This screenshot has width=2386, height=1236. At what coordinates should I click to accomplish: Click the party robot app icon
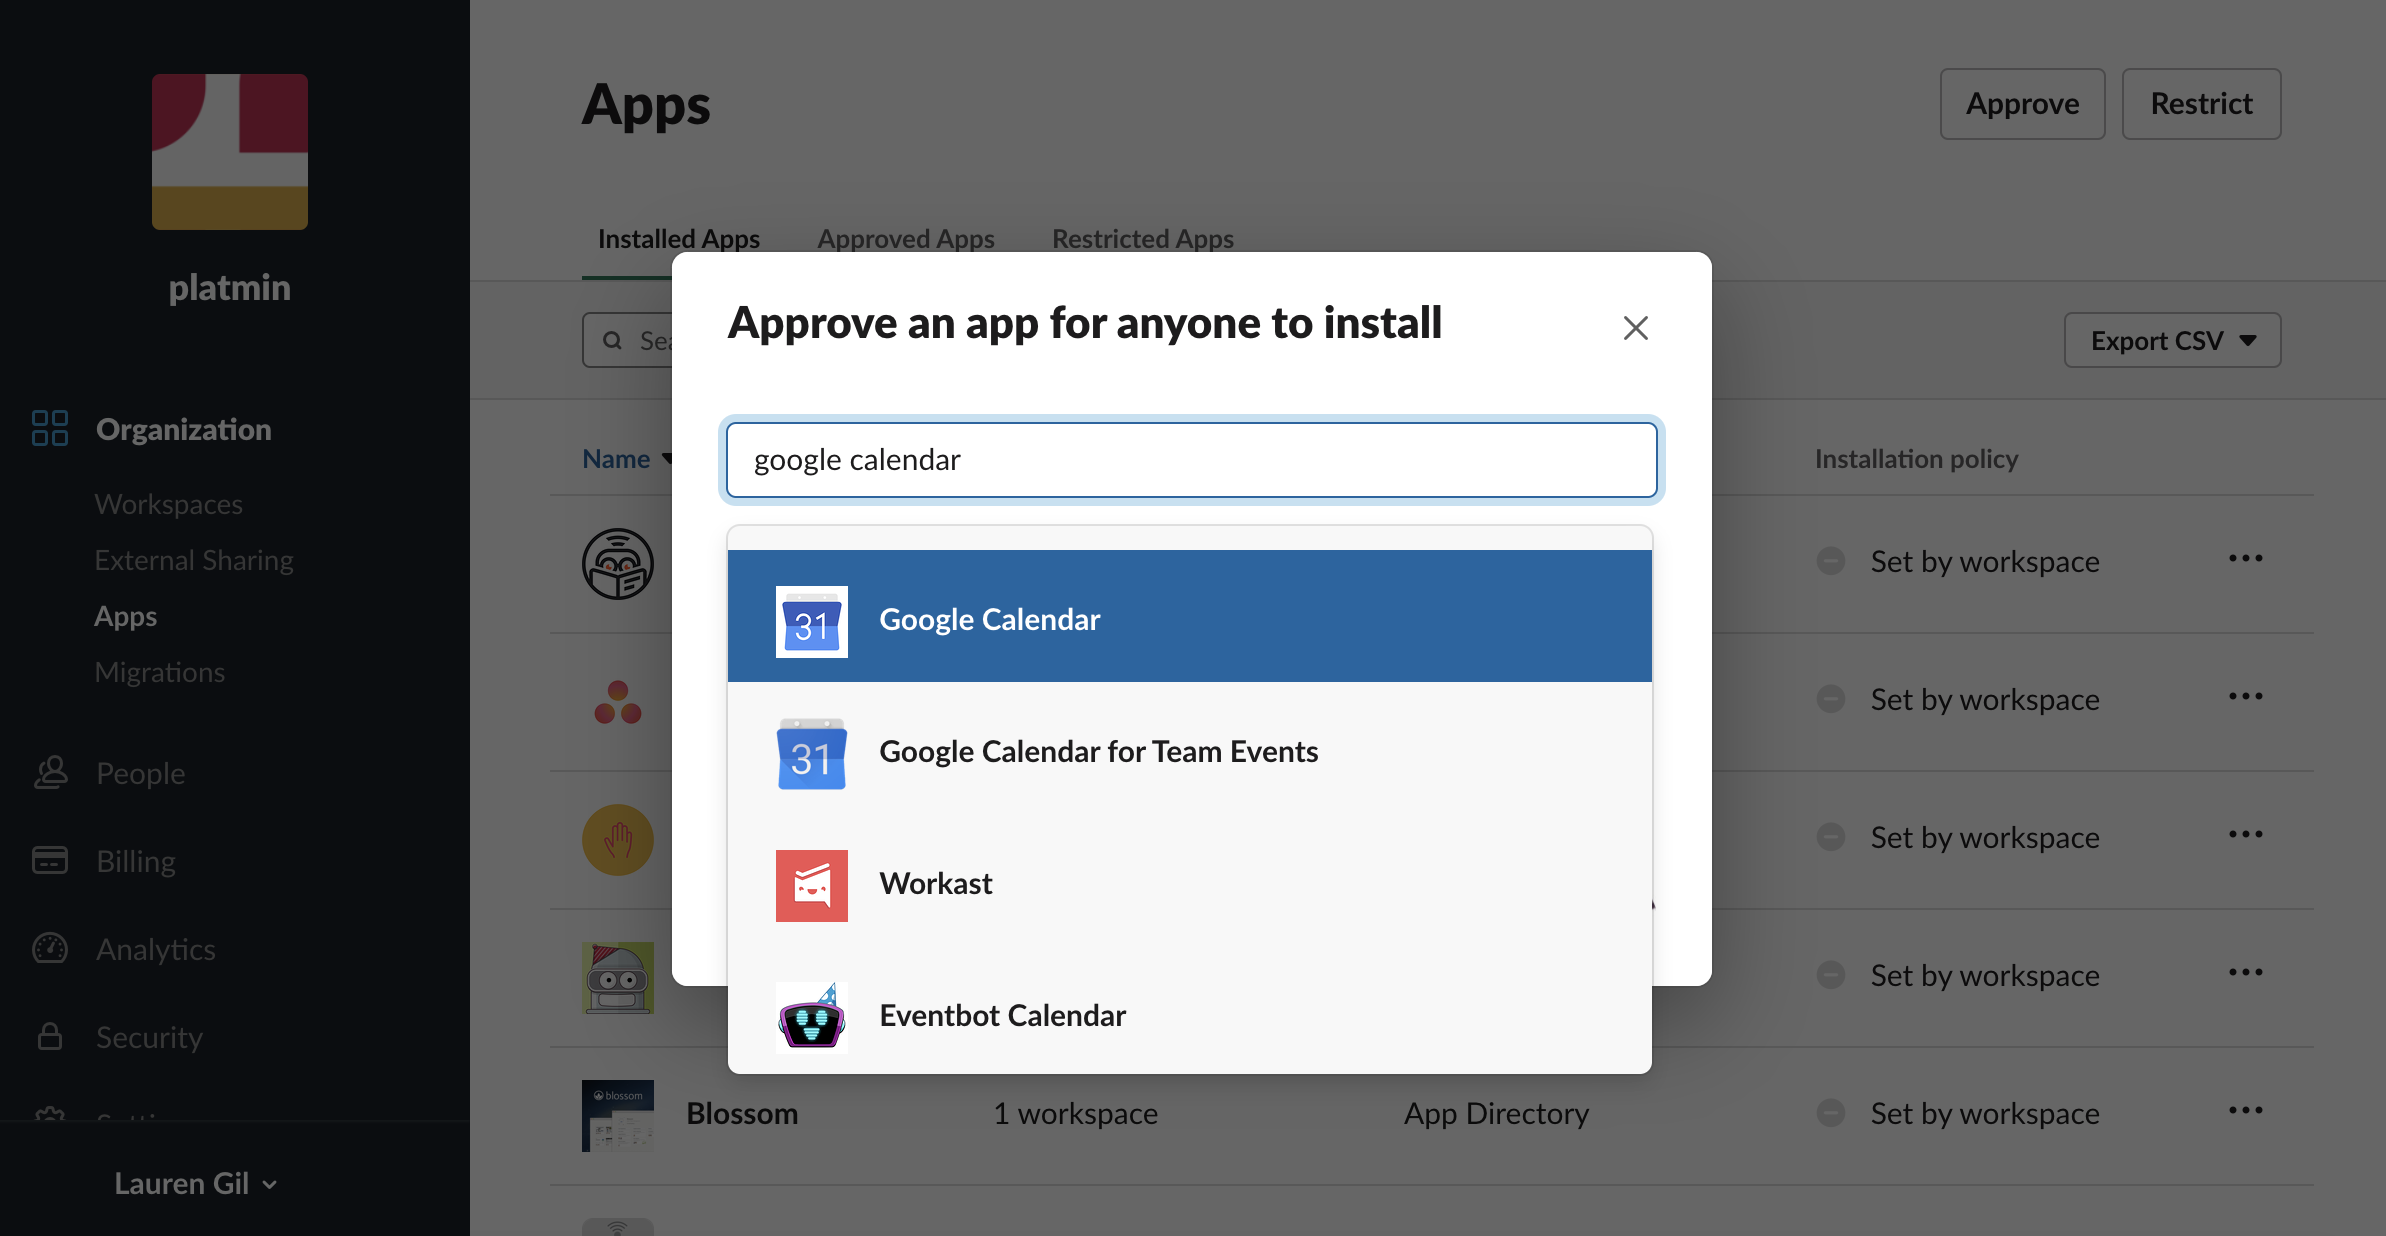[618, 978]
